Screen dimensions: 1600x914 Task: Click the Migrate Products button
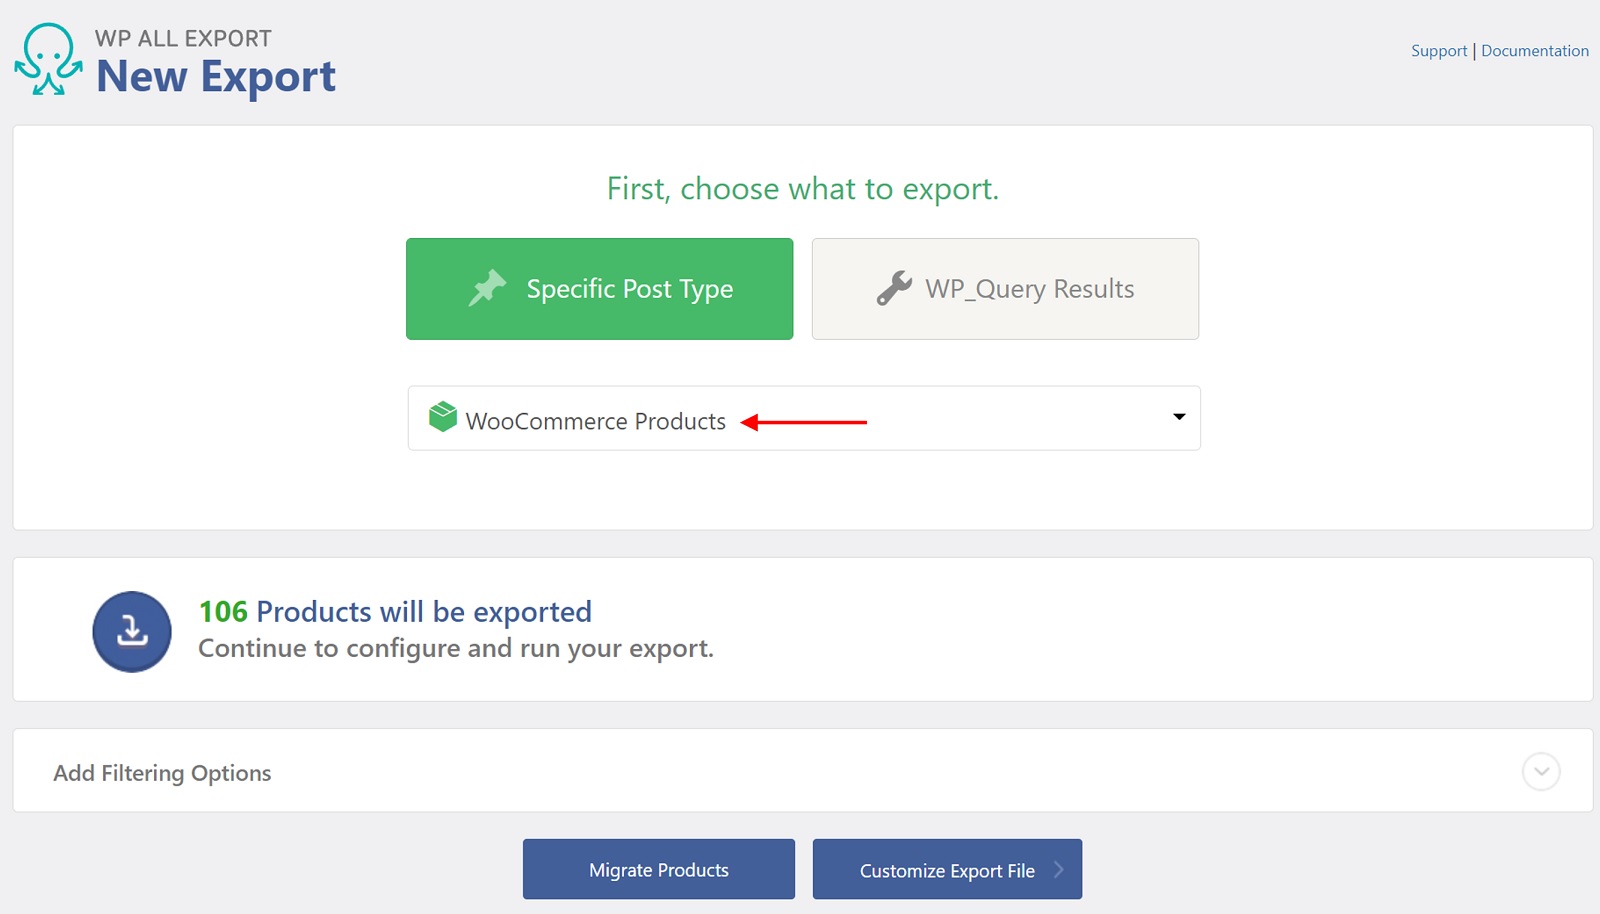[658, 869]
